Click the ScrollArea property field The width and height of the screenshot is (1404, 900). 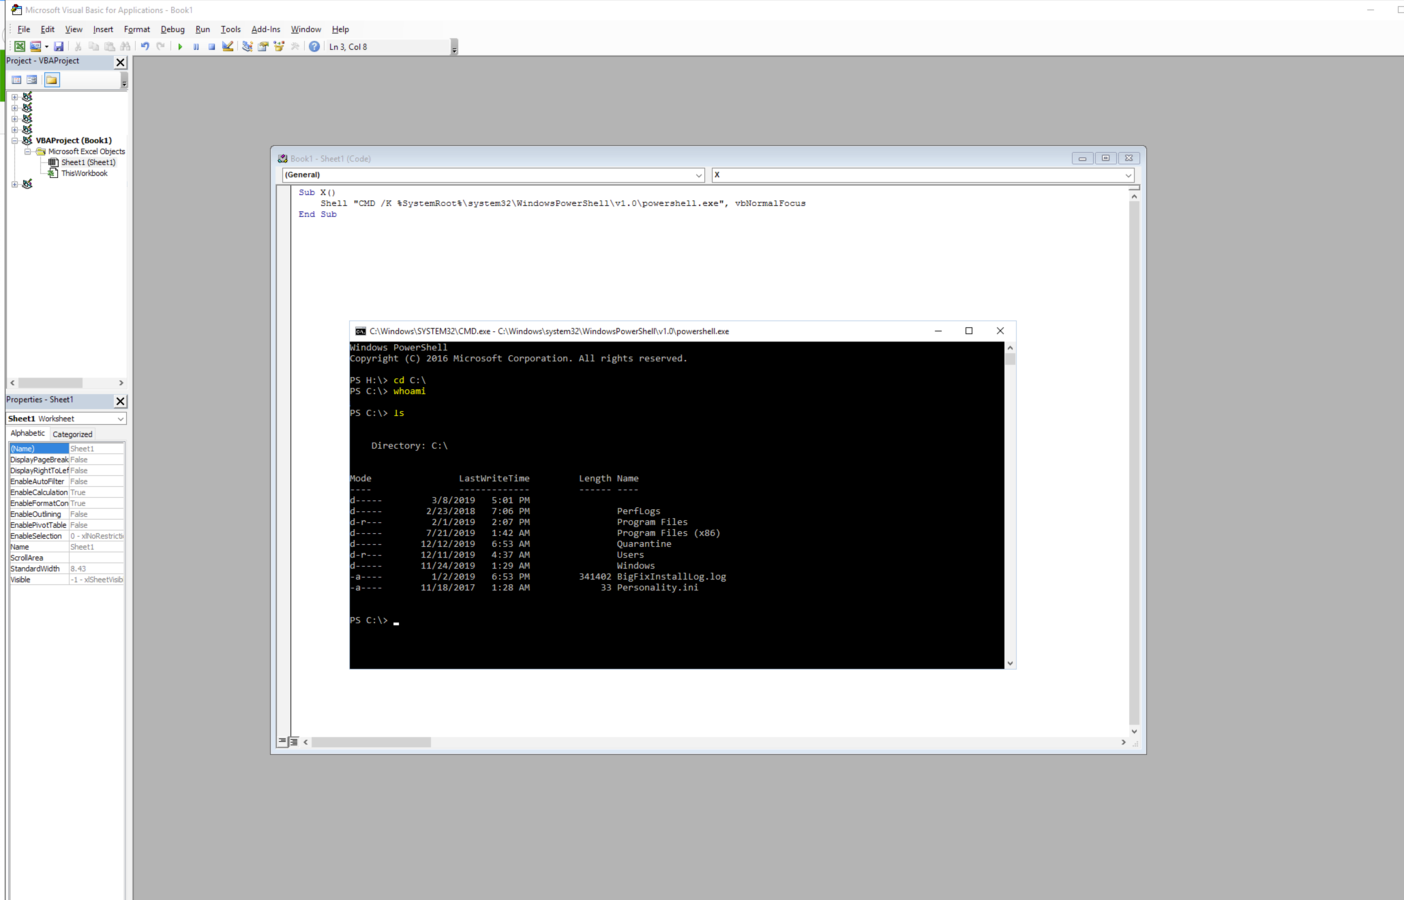[x=97, y=558]
